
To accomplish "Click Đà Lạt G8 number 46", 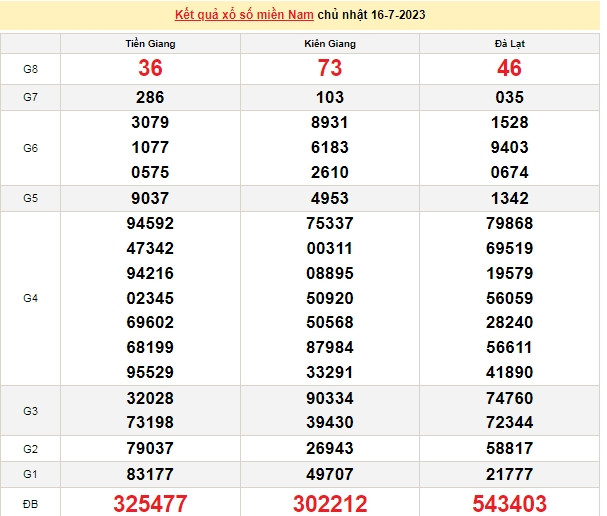I will (x=509, y=69).
